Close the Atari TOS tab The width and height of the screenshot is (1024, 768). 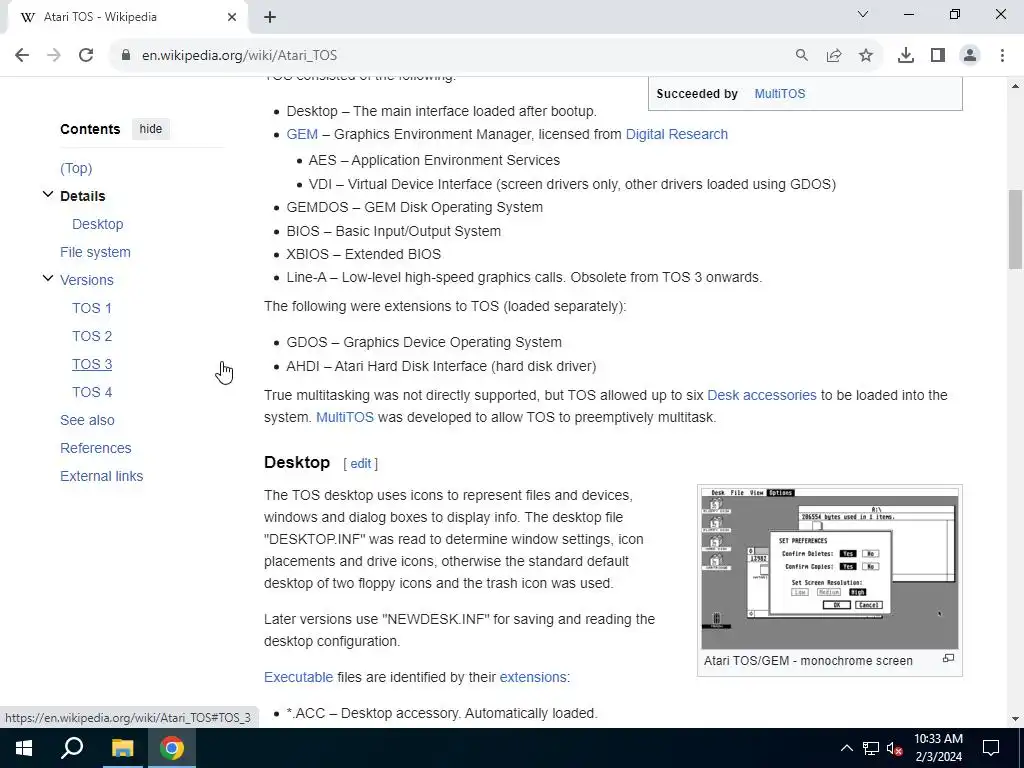[232, 17]
